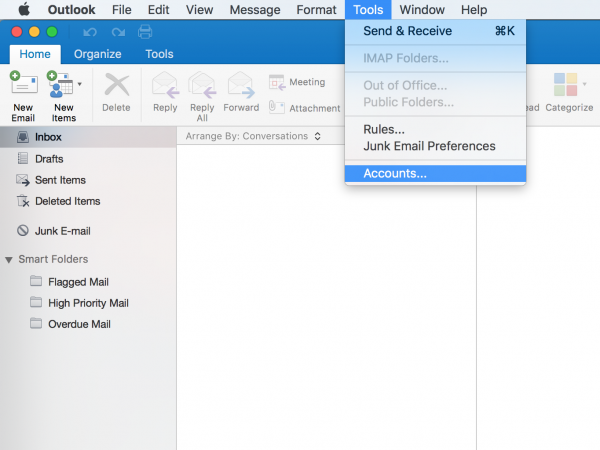The image size is (600, 450).
Task: Open the Edit menu
Action: point(158,10)
